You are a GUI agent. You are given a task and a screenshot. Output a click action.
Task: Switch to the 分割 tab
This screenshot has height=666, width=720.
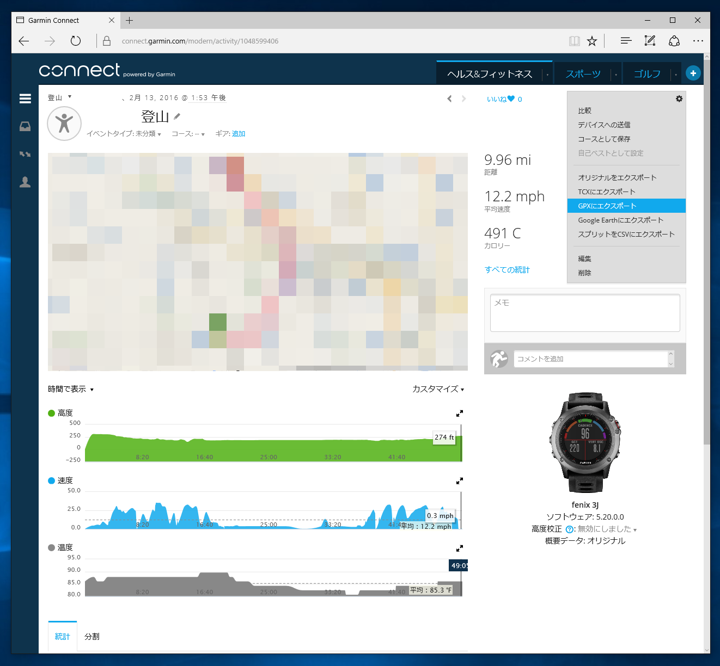[92, 637]
